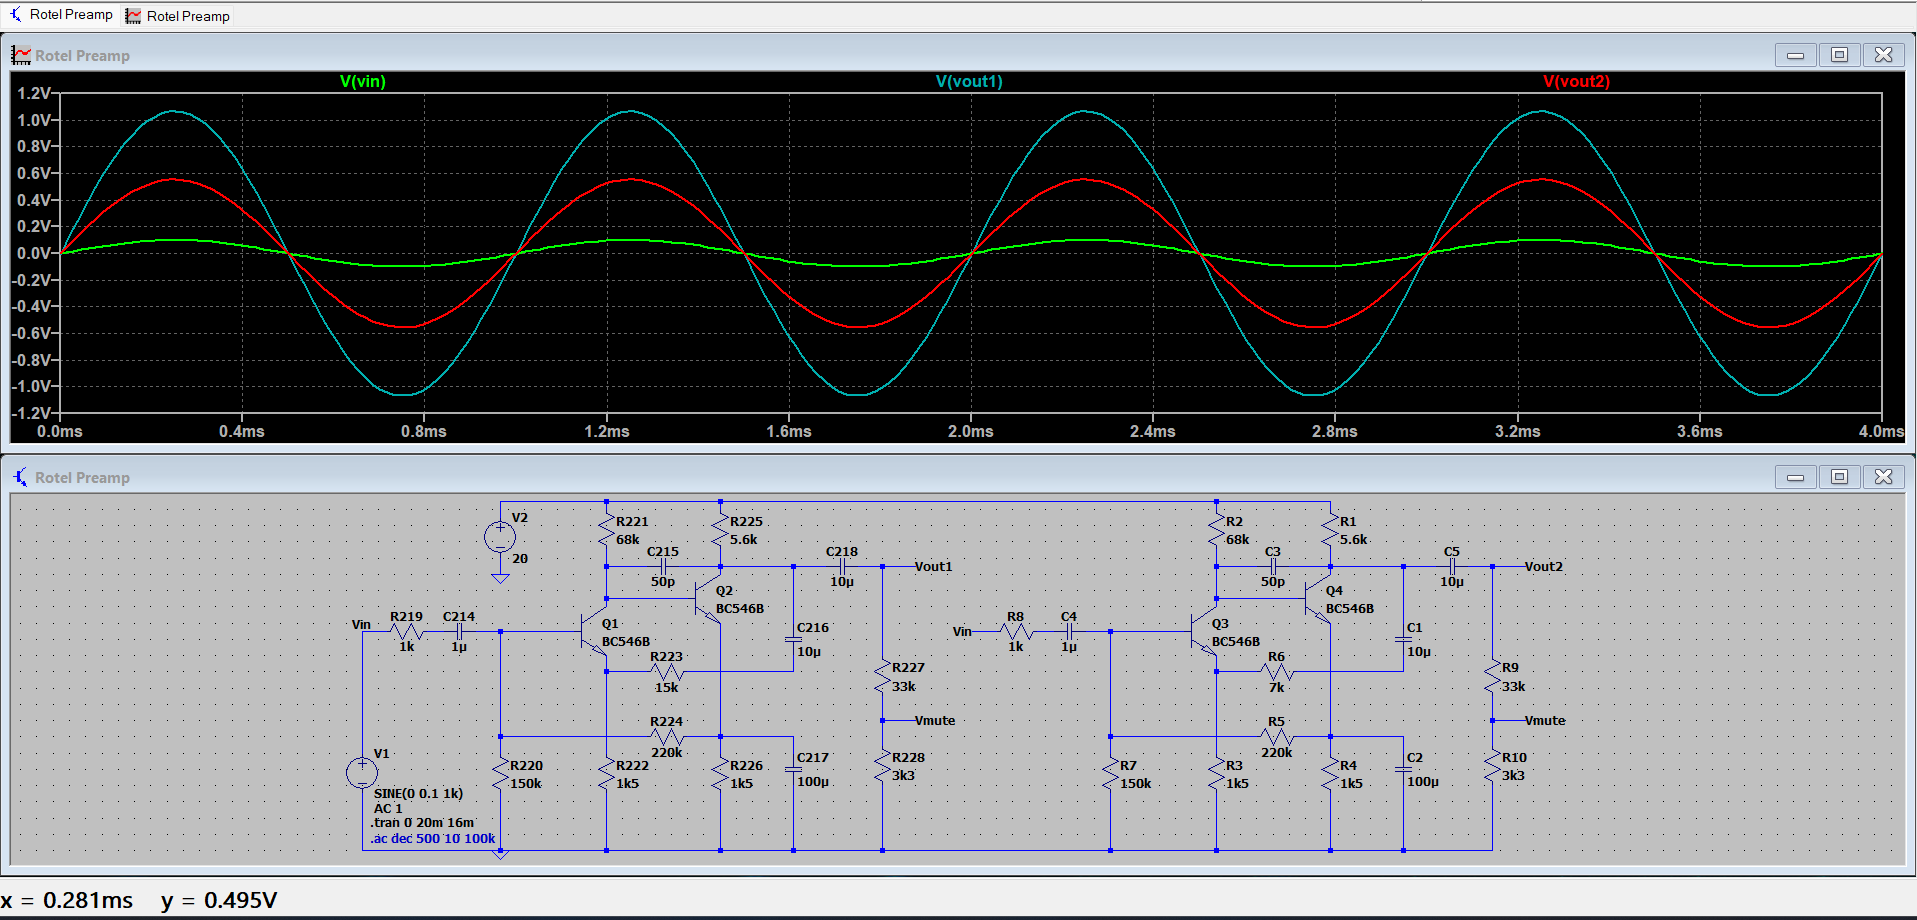Select the R224 resistor symbol

(x=667, y=737)
